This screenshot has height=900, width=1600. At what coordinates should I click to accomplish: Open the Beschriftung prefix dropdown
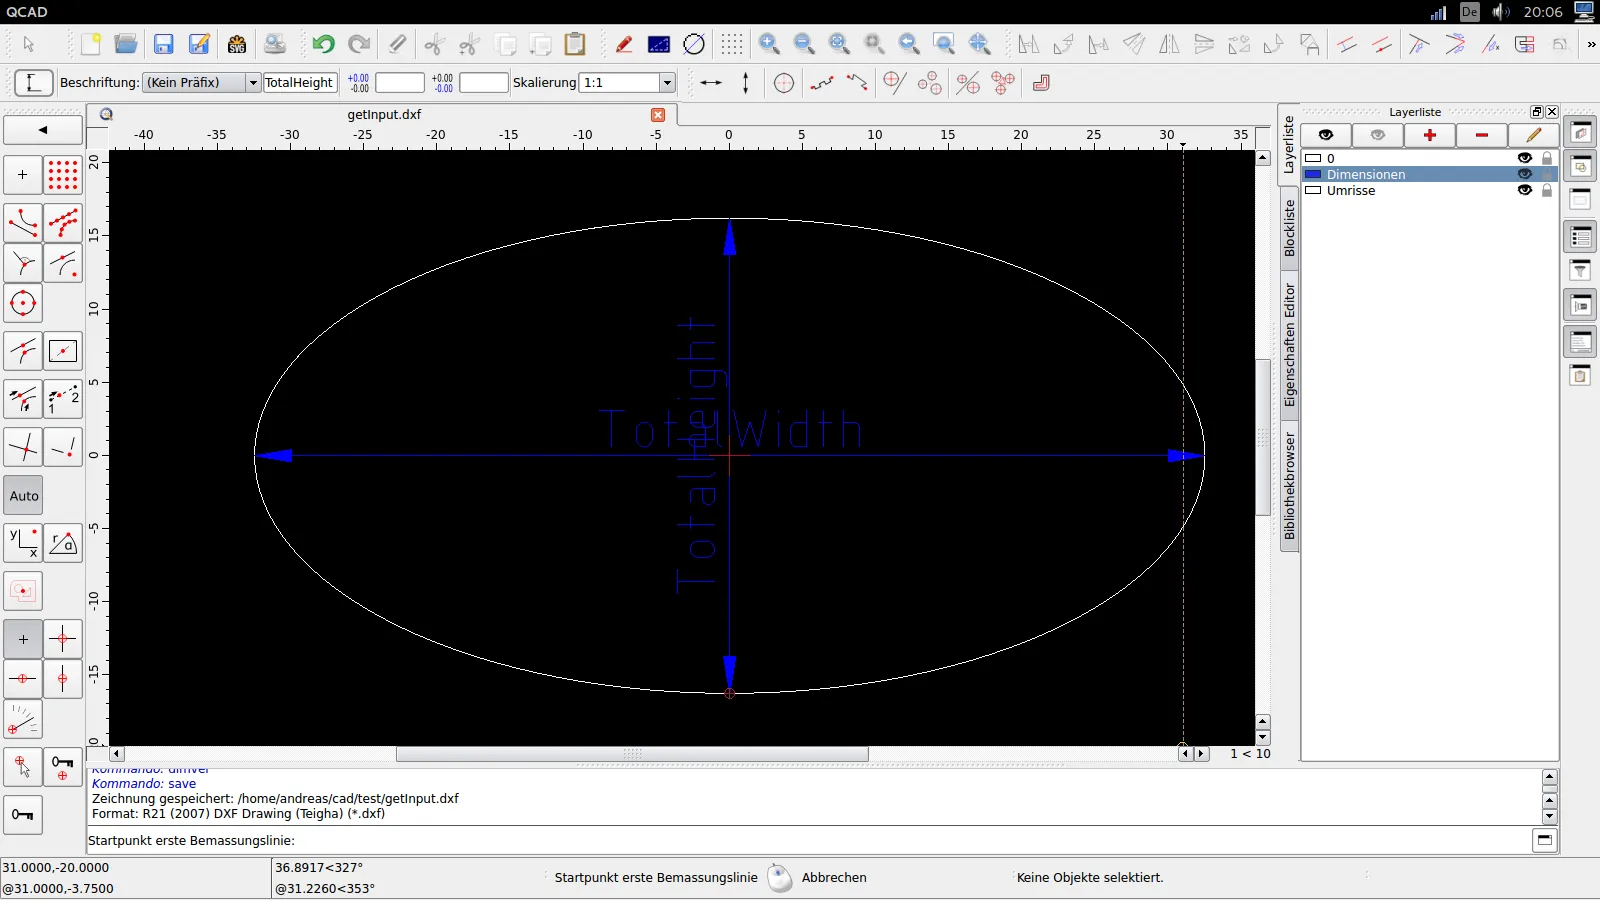(253, 83)
